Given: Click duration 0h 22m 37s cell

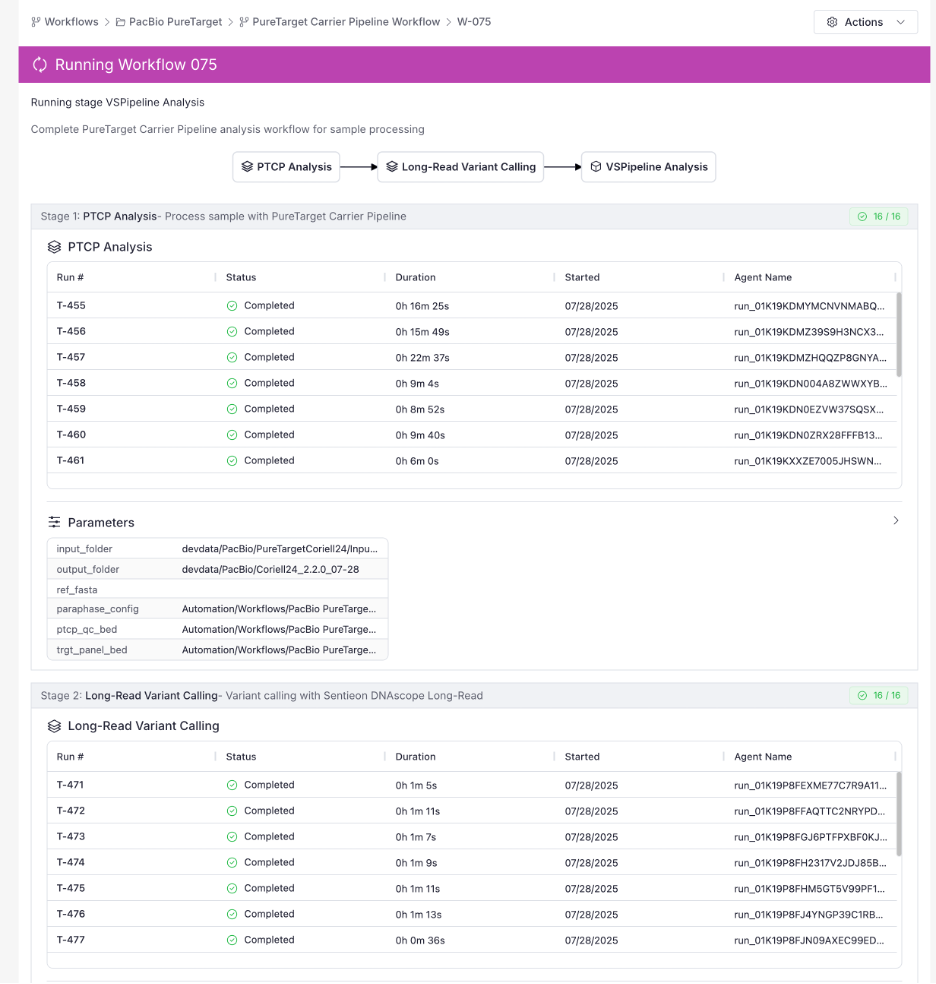Looking at the screenshot, I should (422, 358).
